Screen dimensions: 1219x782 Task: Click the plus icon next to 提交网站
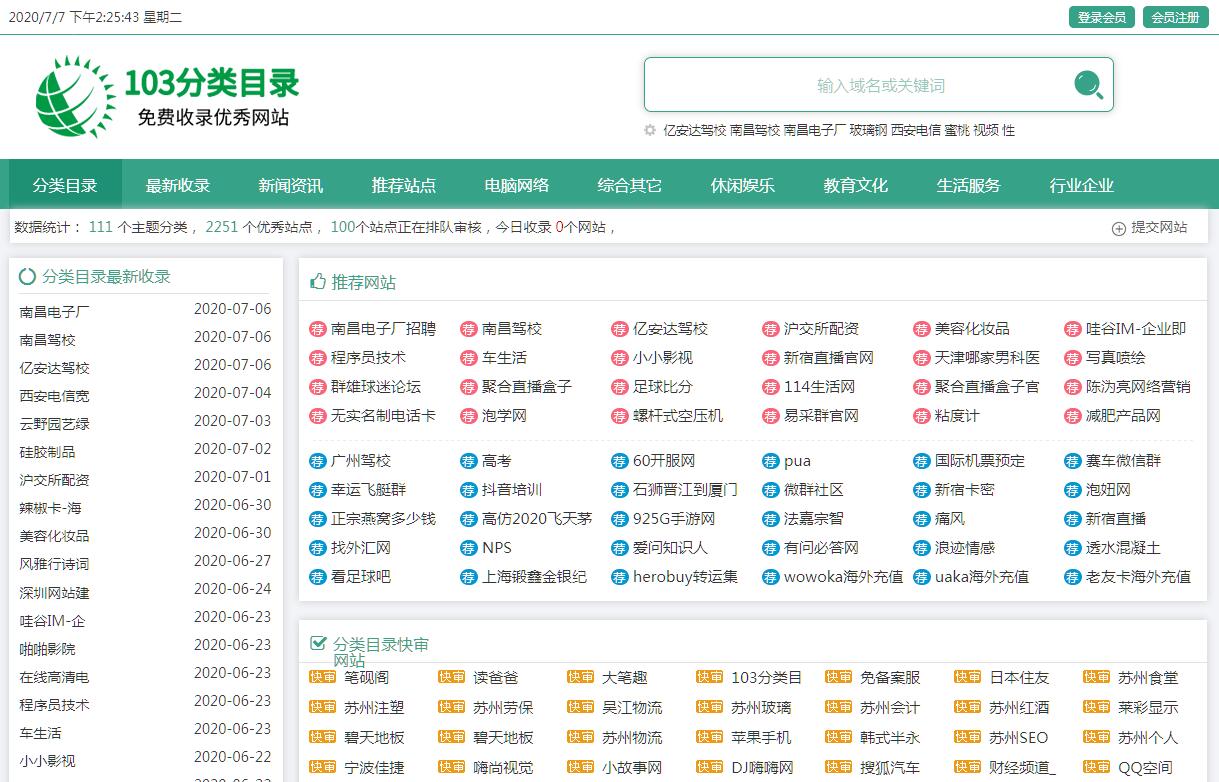point(1119,228)
